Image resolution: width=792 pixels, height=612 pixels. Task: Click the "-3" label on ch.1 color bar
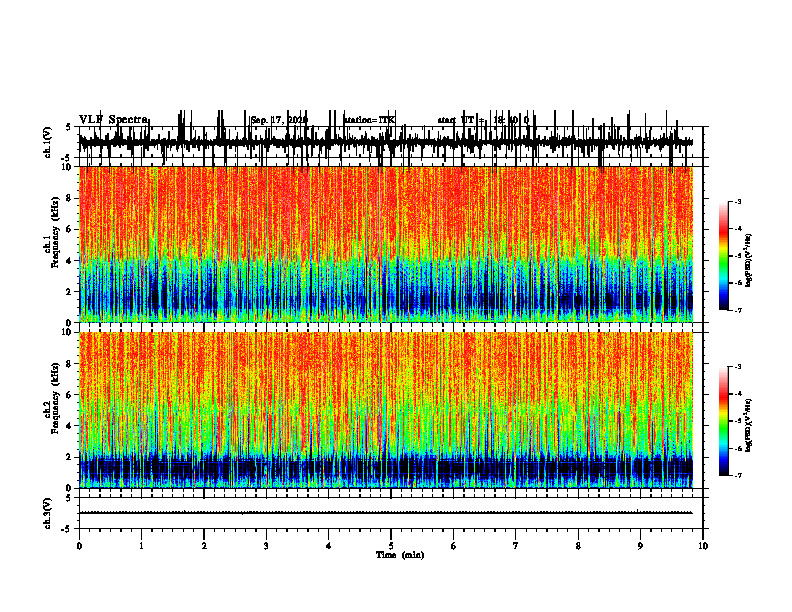click(737, 201)
